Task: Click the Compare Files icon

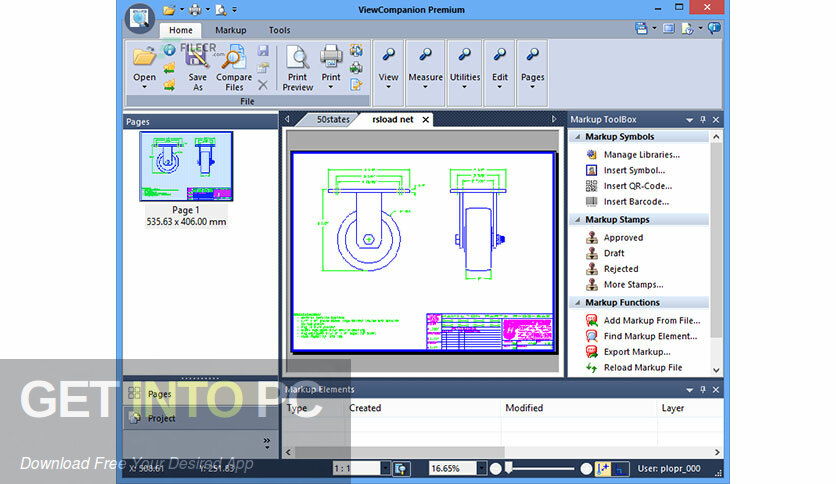Action: pyautogui.click(x=234, y=56)
